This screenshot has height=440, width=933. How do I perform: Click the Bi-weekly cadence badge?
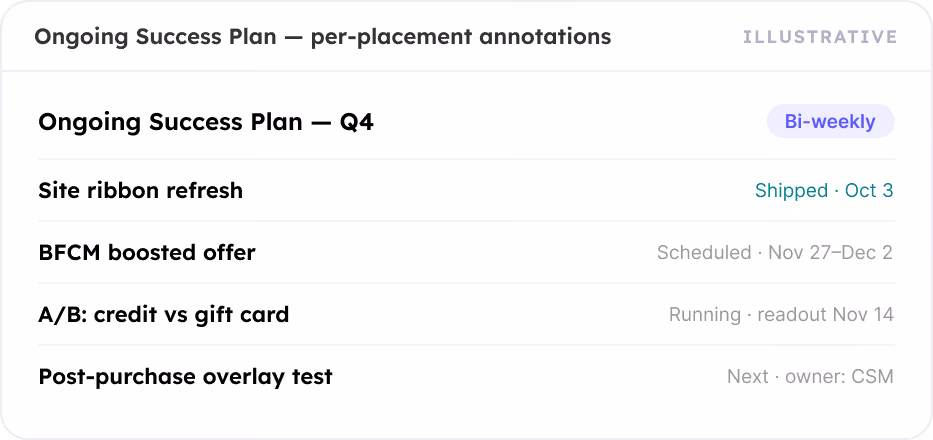click(x=831, y=121)
